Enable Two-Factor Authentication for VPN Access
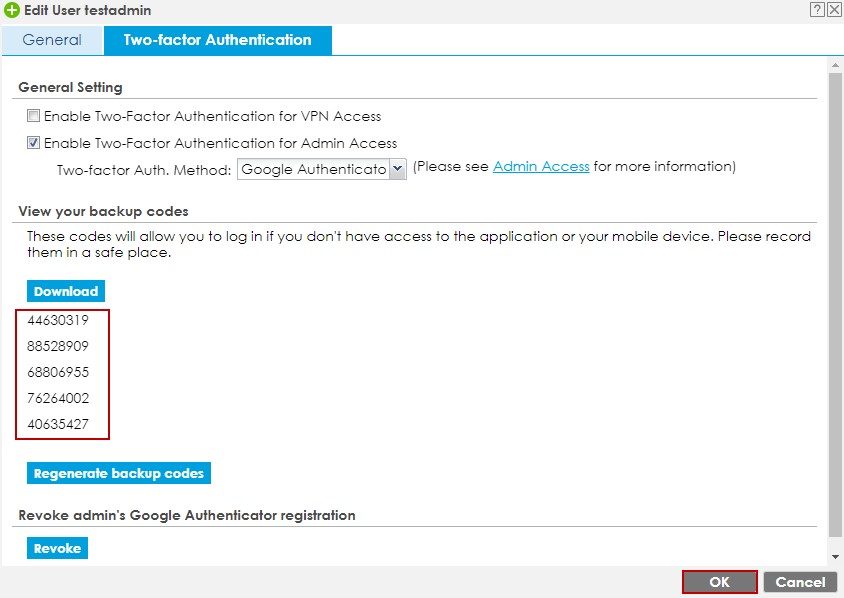The width and height of the screenshot is (844, 598). coord(34,116)
